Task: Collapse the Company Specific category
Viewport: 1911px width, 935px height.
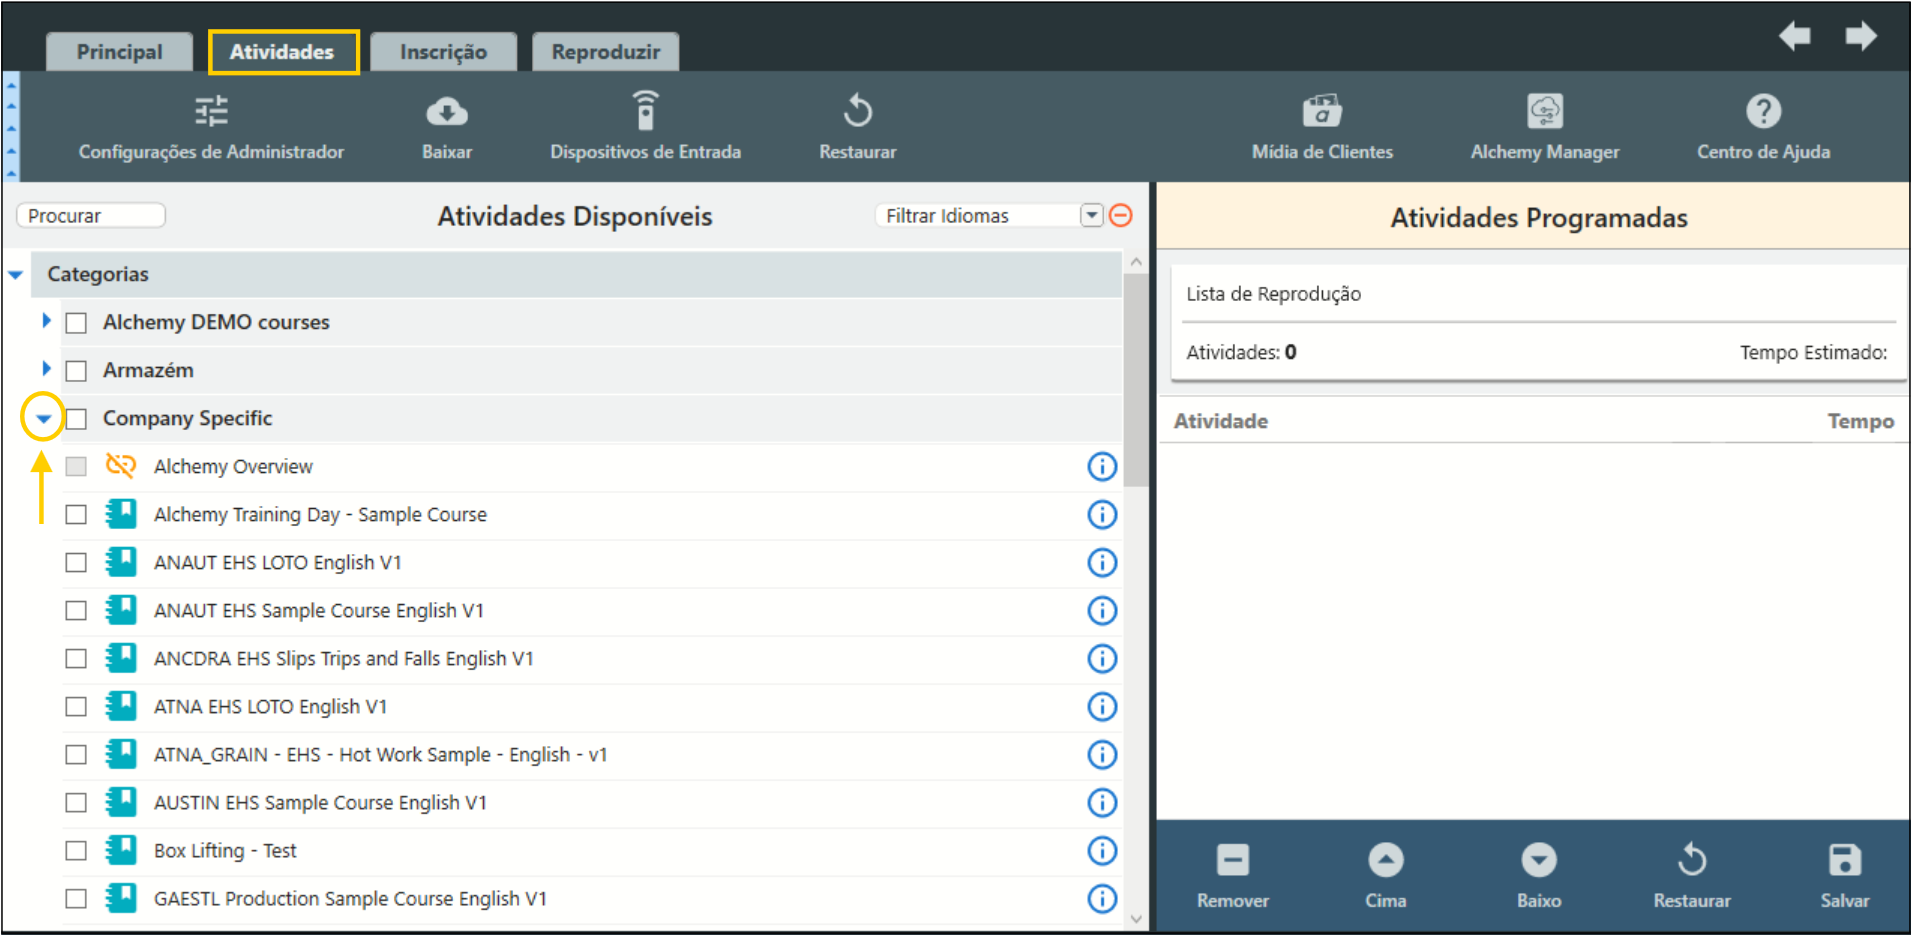Action: [x=43, y=419]
